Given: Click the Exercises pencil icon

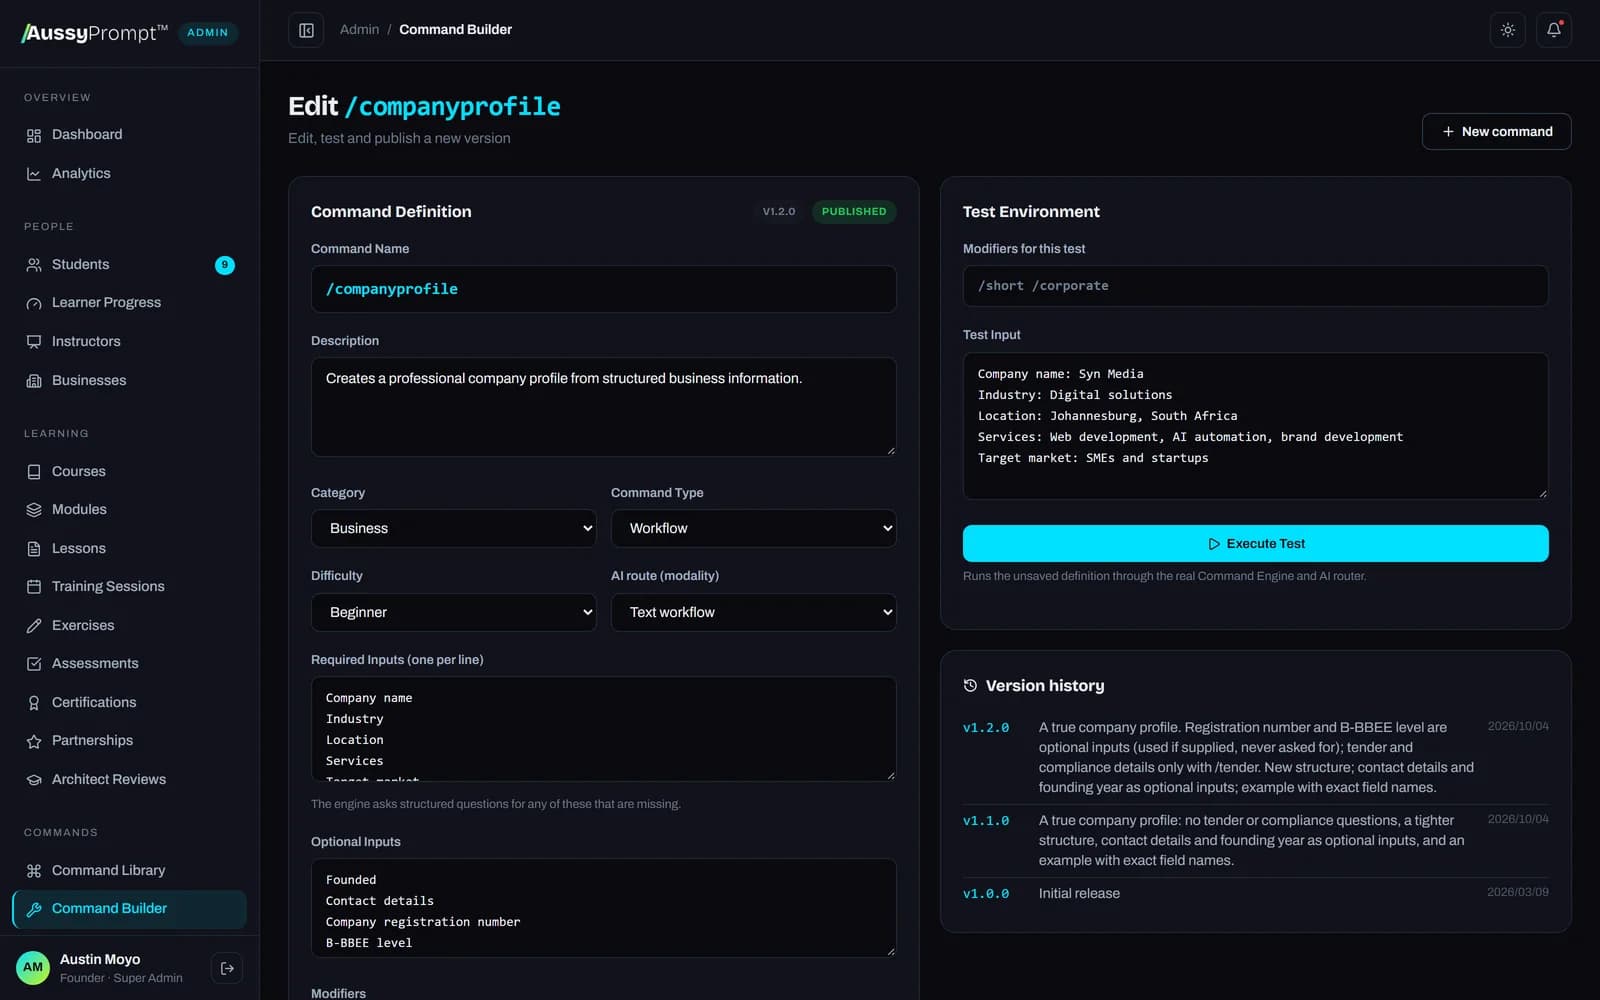Looking at the screenshot, I should (x=34, y=626).
